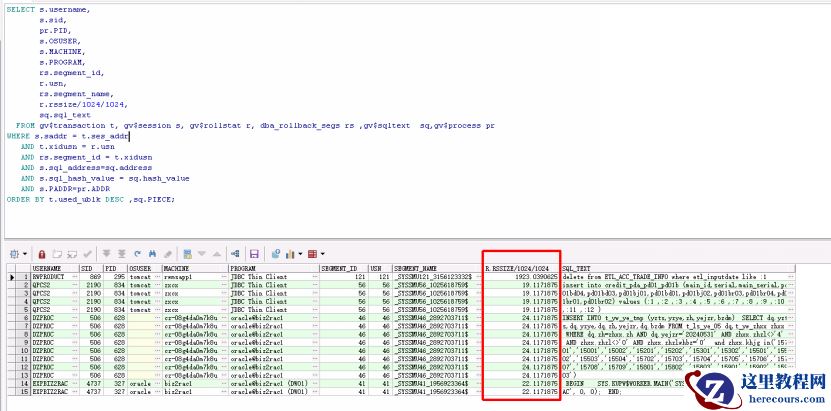Select row number 15 header in results grid

point(23,392)
